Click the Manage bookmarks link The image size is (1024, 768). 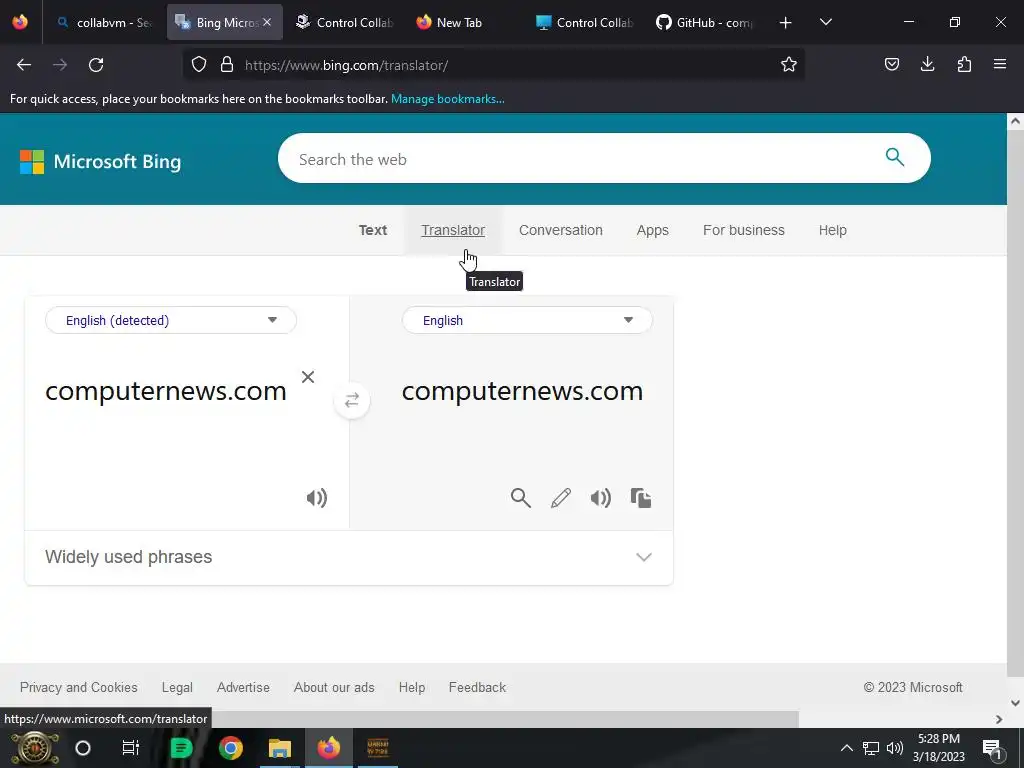click(x=447, y=99)
